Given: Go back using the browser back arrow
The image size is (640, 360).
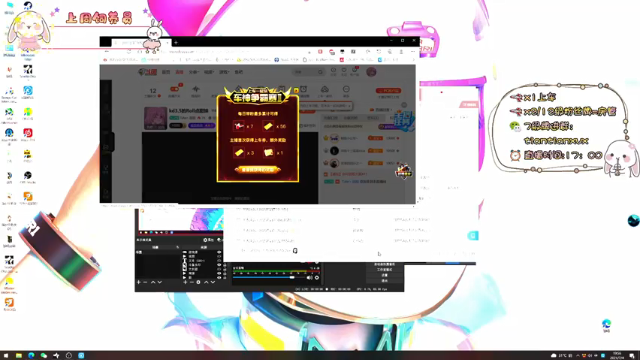Looking at the screenshot, I should (107, 52).
